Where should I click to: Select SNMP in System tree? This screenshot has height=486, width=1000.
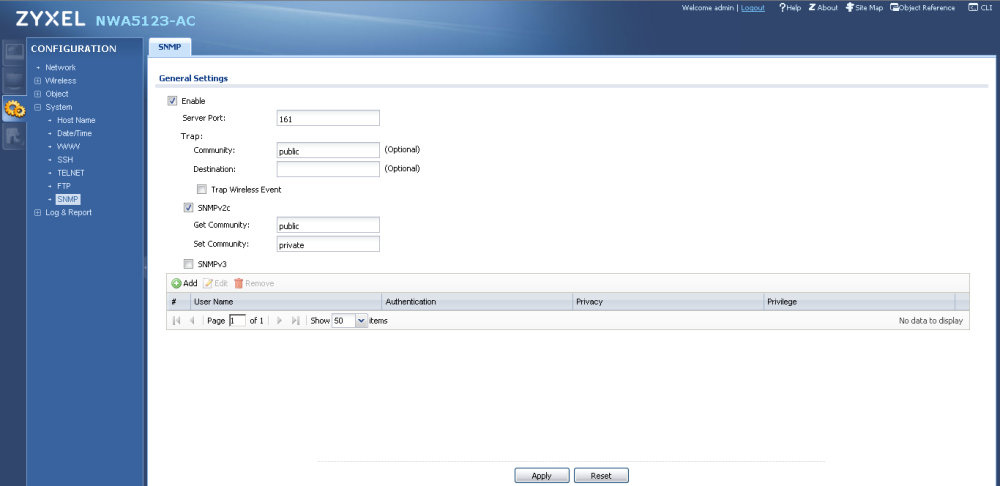pos(68,199)
